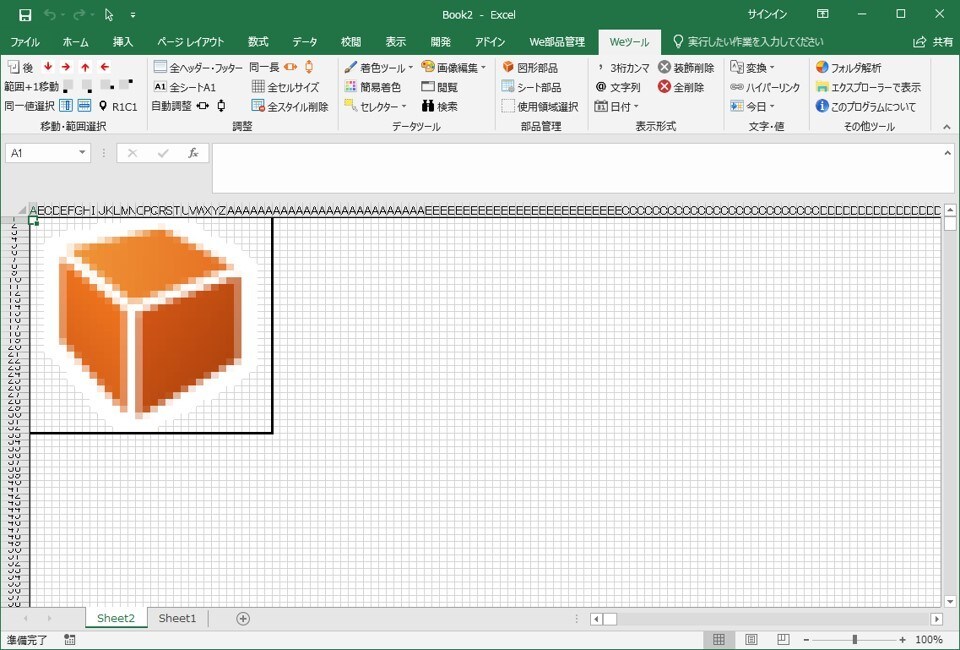Click 使用領域選択 button
The image size is (960, 650).
tap(539, 106)
